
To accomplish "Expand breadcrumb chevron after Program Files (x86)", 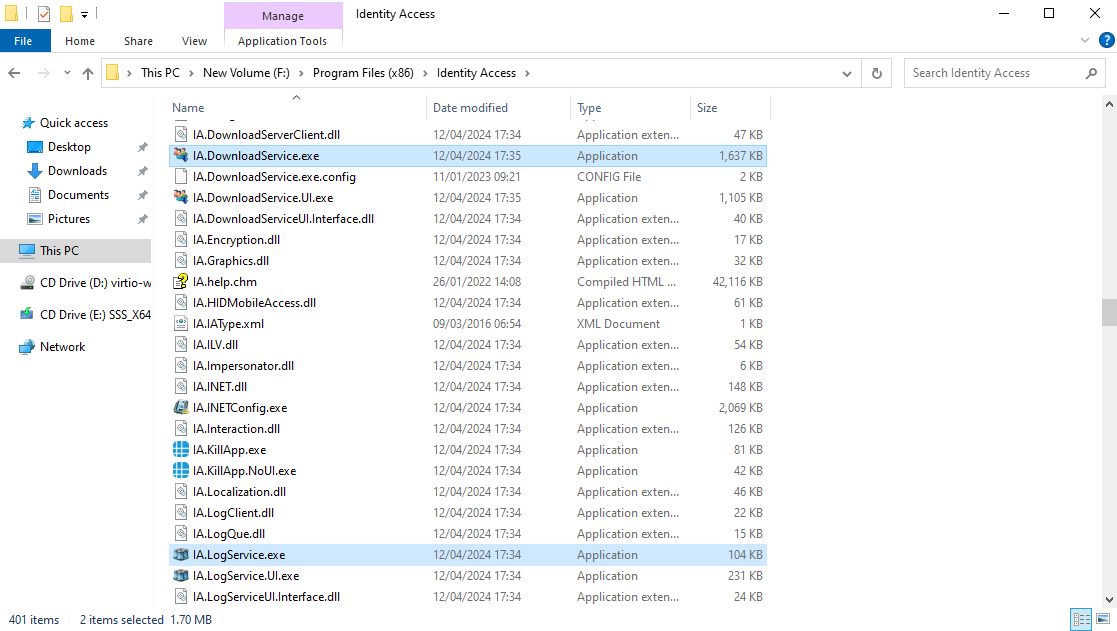I will (x=425, y=73).
